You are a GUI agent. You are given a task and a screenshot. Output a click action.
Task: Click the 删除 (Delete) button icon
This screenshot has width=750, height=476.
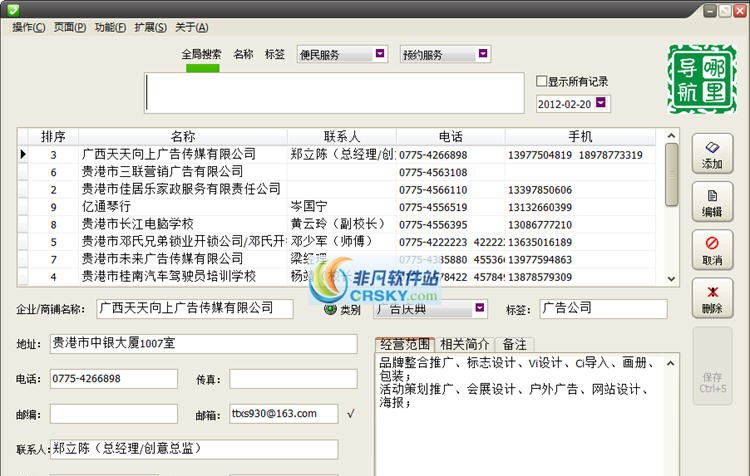tap(712, 291)
